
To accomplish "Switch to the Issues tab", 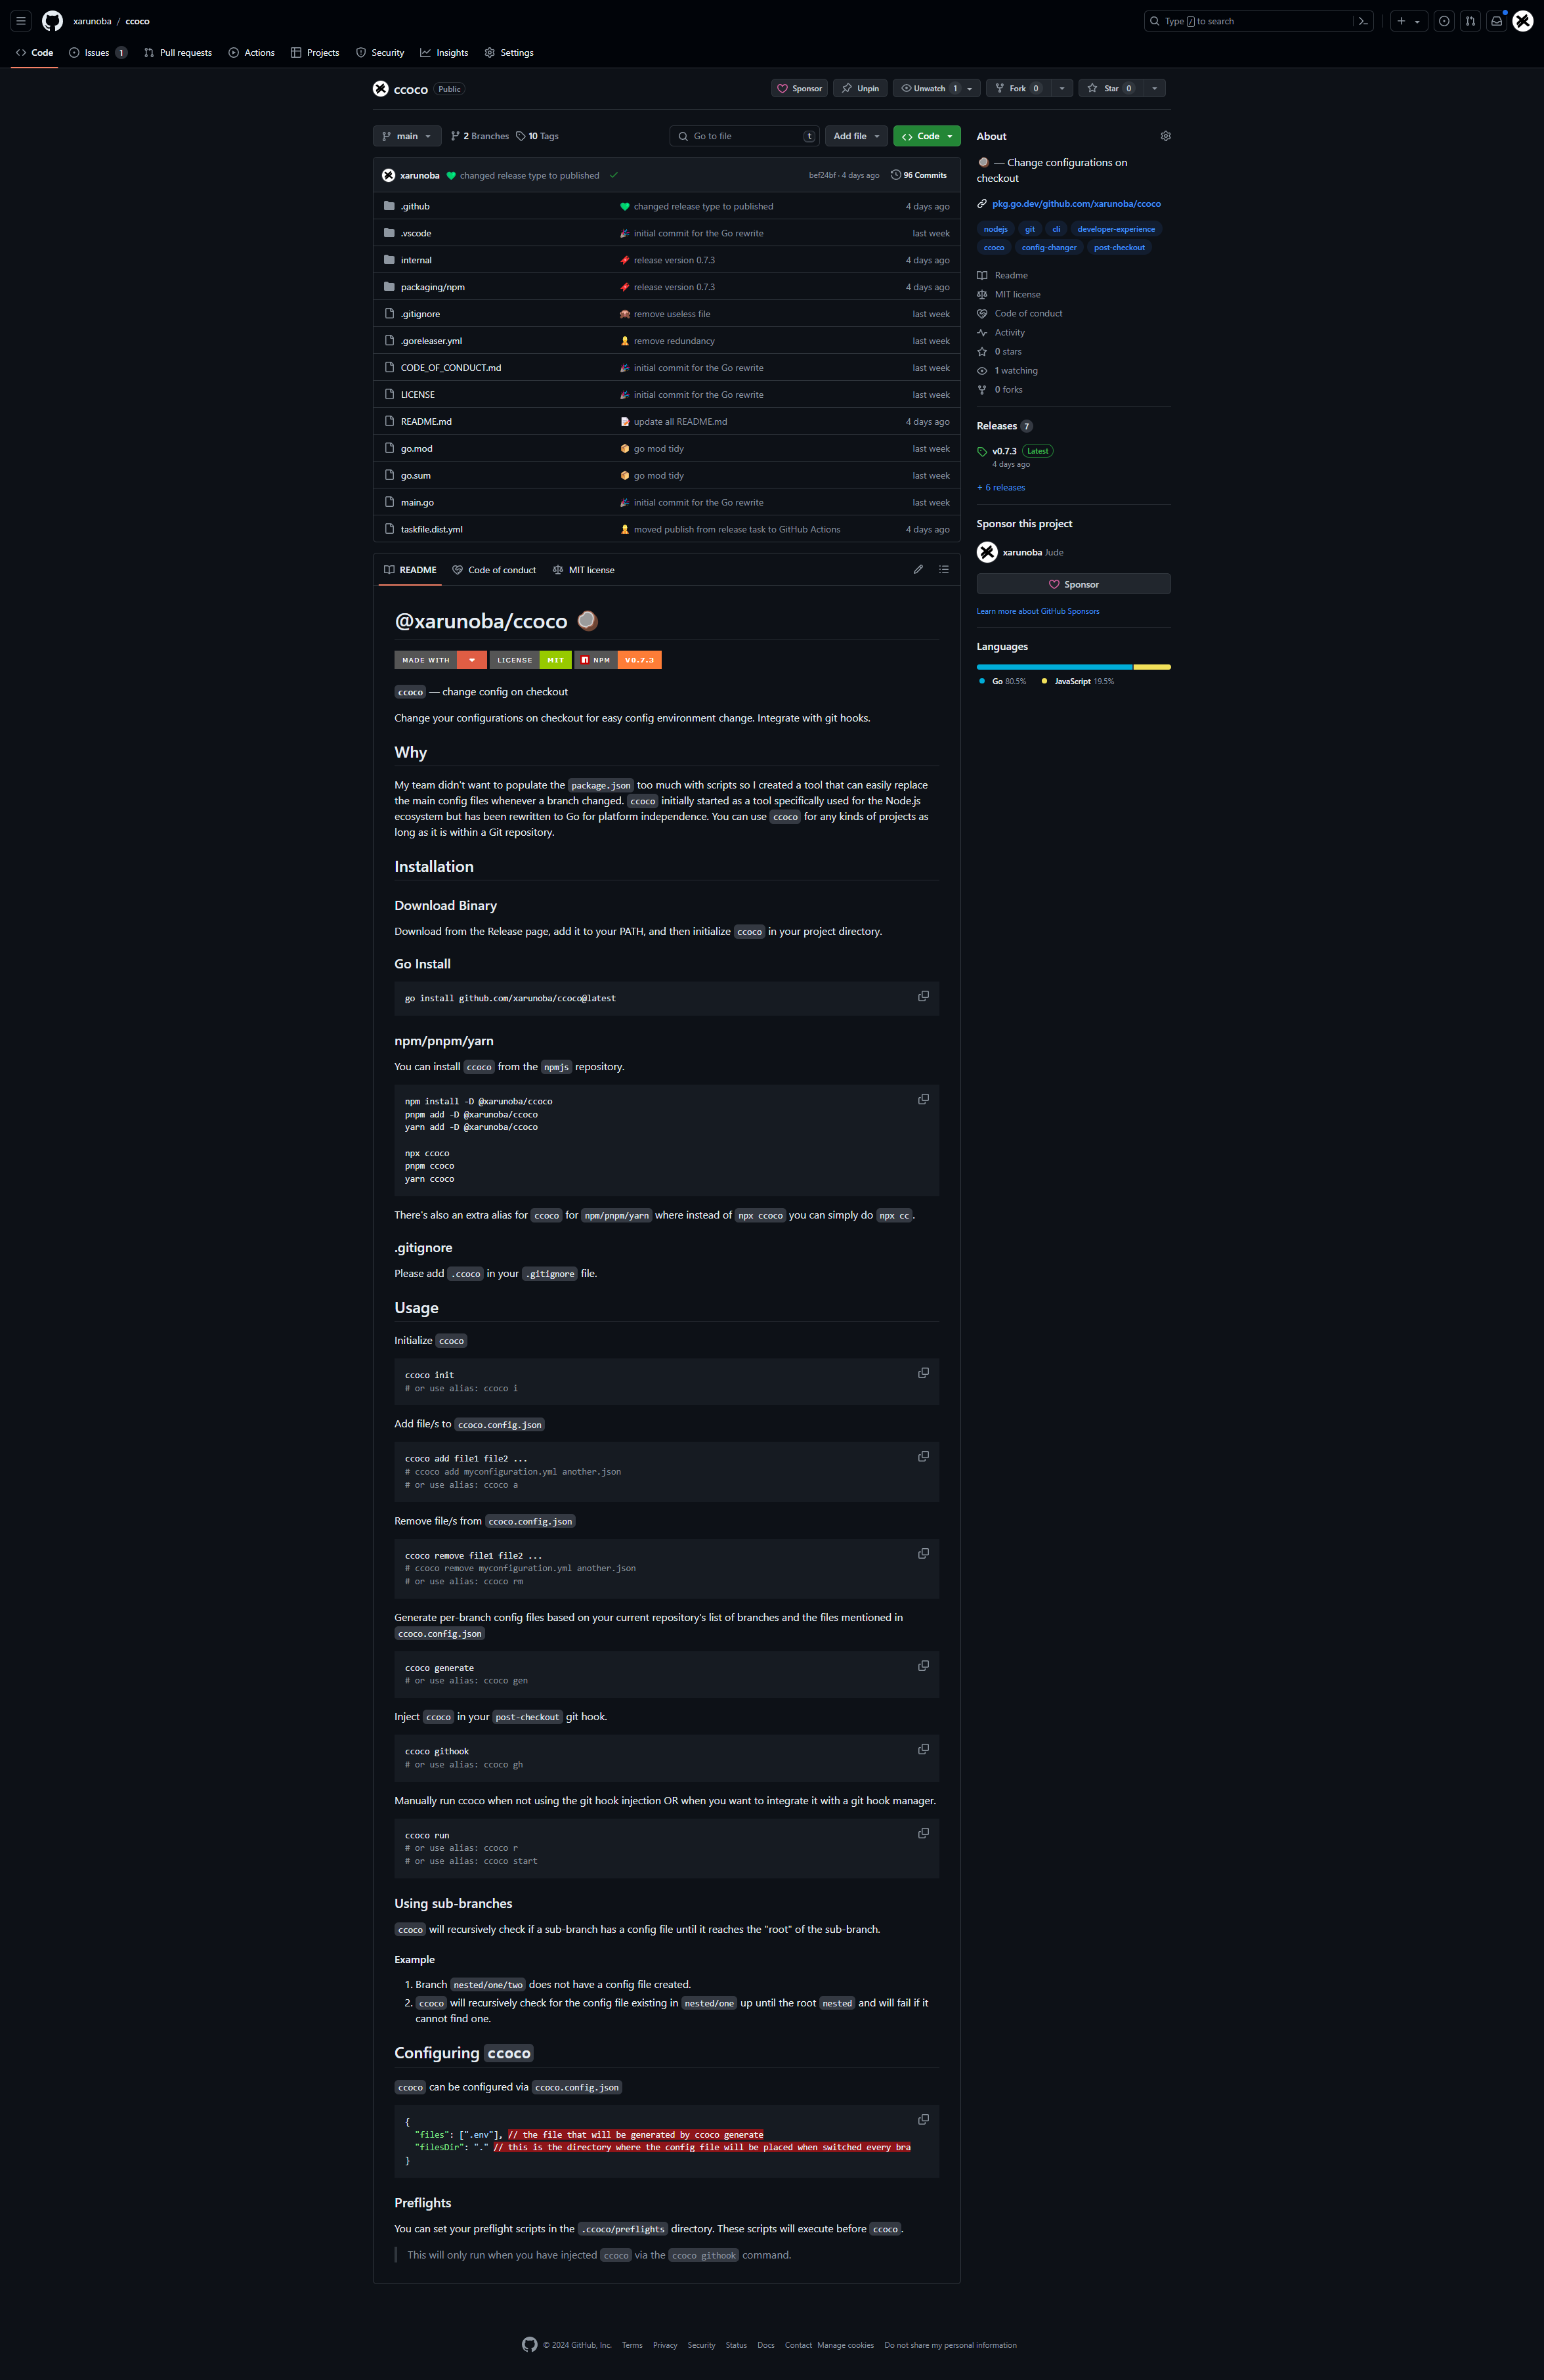I will pyautogui.click(x=95, y=52).
